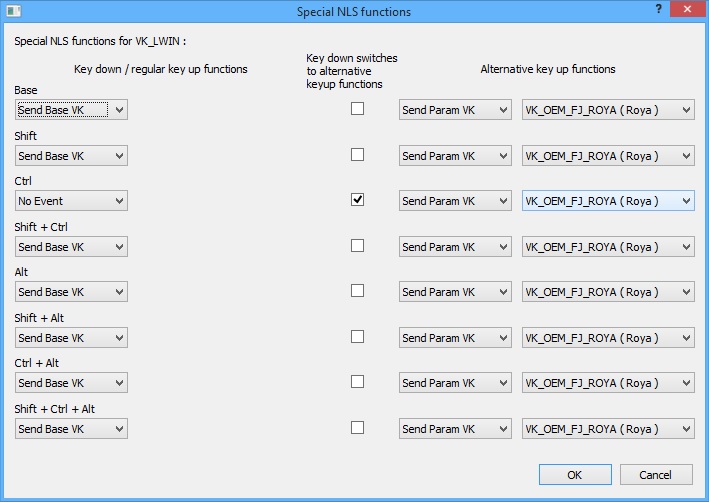Image resolution: width=709 pixels, height=502 pixels.
Task: Enable the Base row alternative keyup checkbox
Action: click(x=357, y=109)
